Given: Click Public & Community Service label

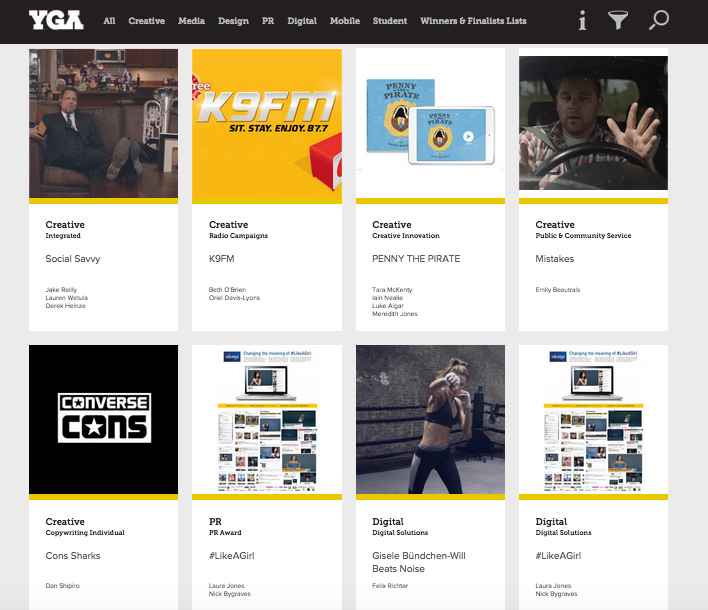Looking at the screenshot, I should 583,236.
